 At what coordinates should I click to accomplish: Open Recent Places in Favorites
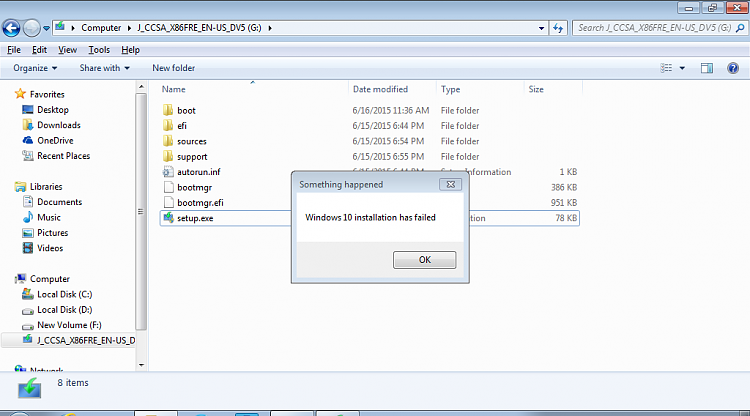click(x=63, y=155)
